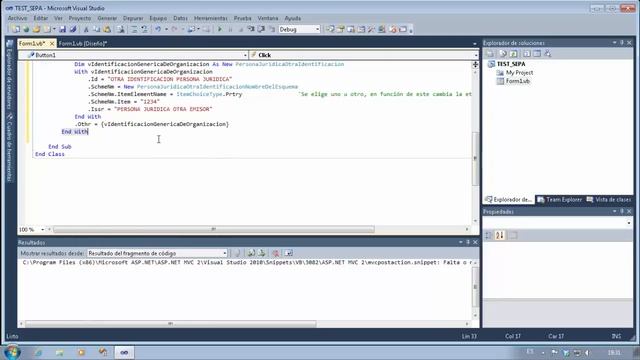
Task: Toggle word wrap icon in Resultados toolbar
Action: [289, 253]
